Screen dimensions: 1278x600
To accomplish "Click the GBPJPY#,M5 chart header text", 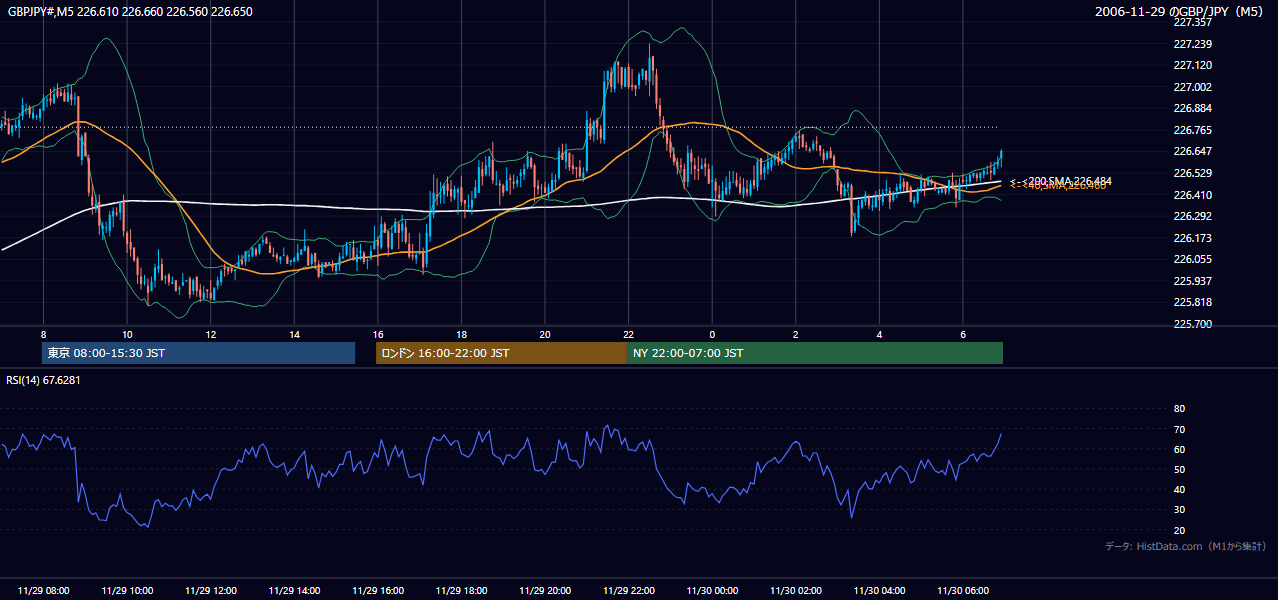I will pos(130,11).
